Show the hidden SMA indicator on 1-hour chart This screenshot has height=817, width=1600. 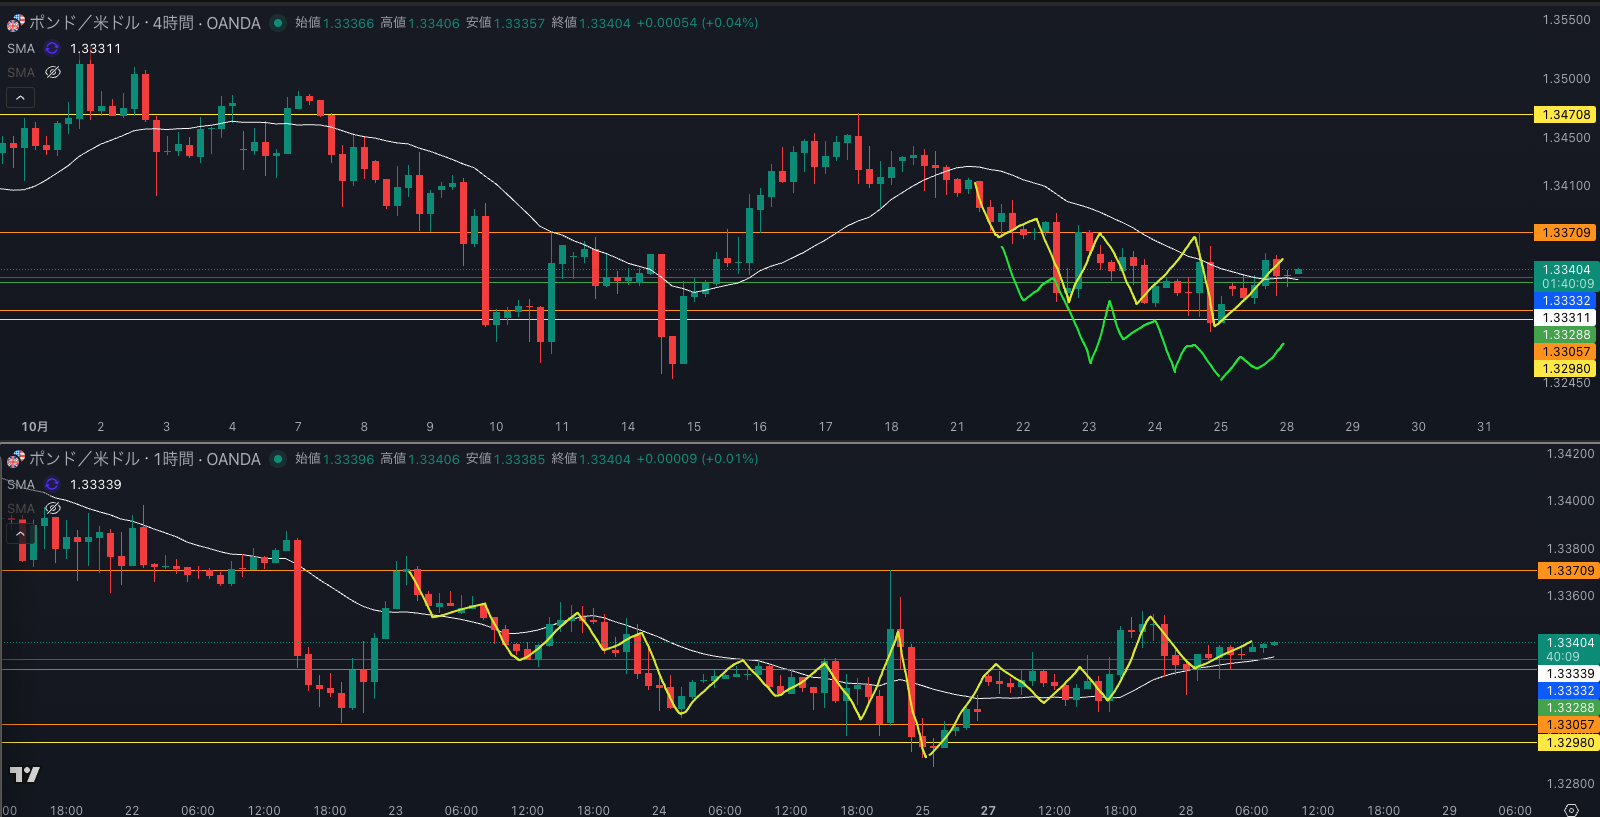[53, 508]
